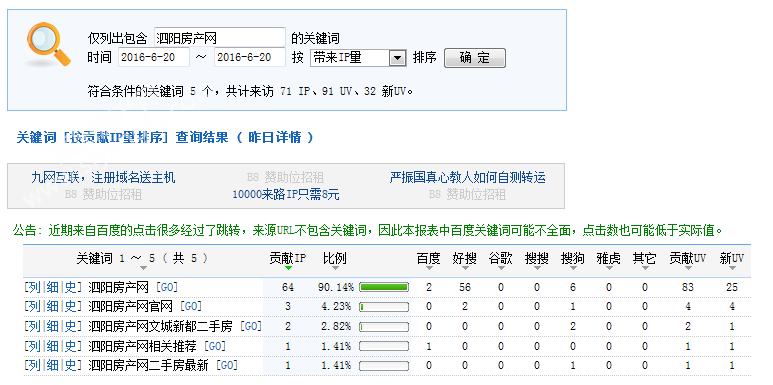Click the 90.14% ratio value
This screenshot has height=385, width=773.
336,287
